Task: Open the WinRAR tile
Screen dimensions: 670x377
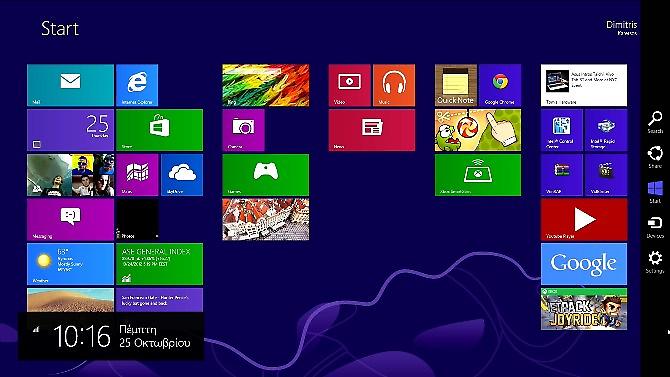Action: tap(562, 175)
